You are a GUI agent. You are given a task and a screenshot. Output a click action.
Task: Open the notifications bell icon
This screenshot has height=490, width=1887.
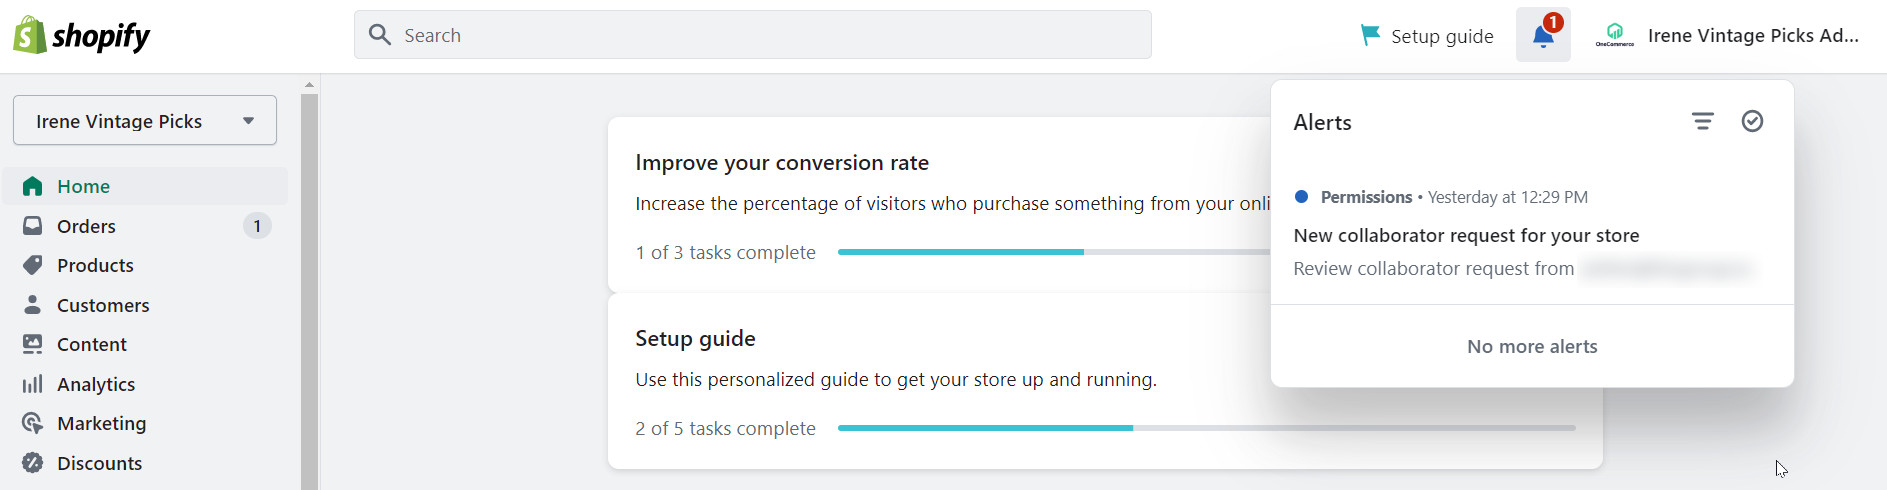tap(1543, 35)
